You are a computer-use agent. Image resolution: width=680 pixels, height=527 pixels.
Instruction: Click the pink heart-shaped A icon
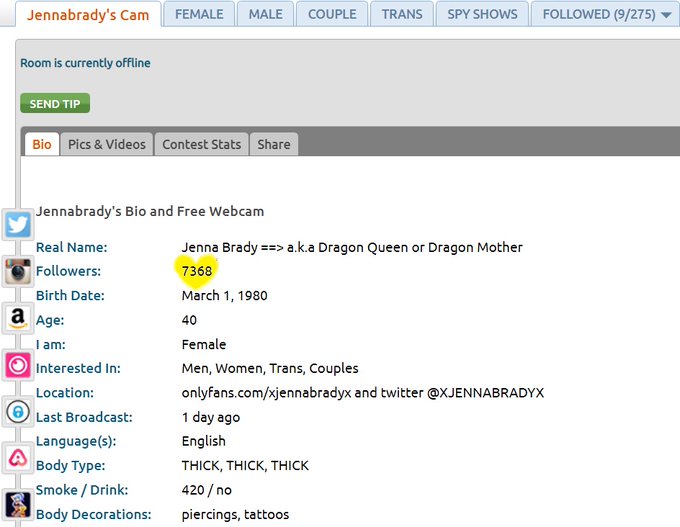pos(18,458)
